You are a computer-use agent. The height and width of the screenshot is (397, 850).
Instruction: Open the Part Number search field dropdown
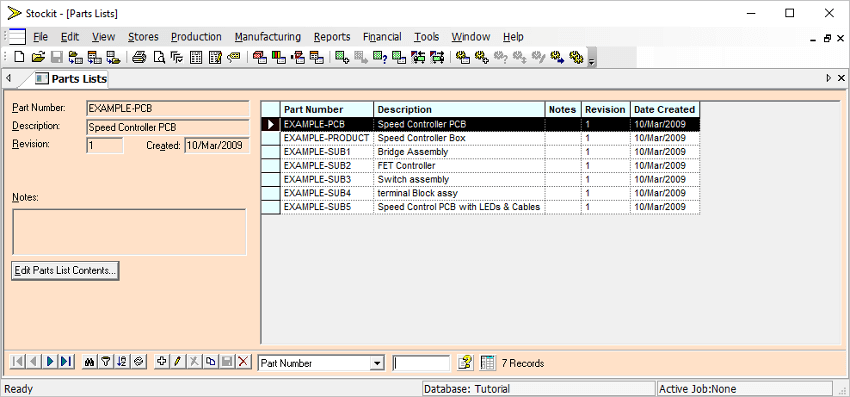[378, 363]
